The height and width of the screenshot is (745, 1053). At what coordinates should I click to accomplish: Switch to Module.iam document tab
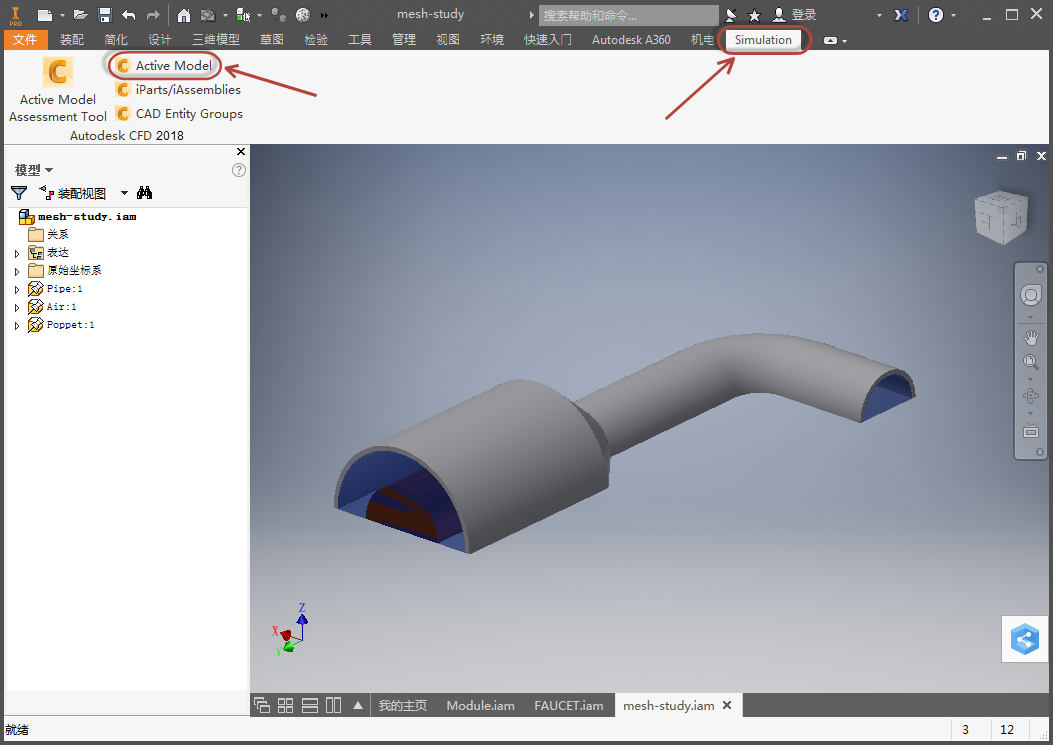[x=481, y=705]
